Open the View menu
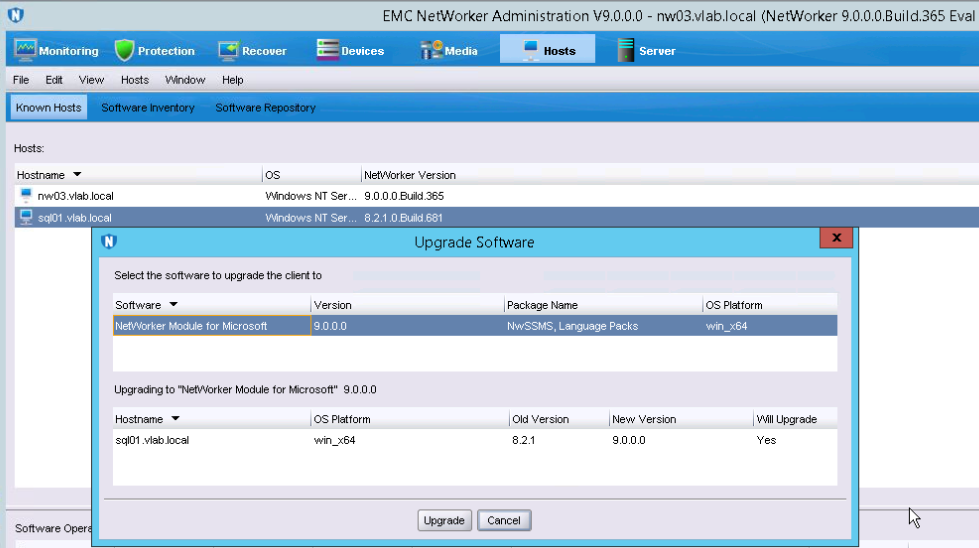This screenshot has width=979, height=548. click(91, 80)
